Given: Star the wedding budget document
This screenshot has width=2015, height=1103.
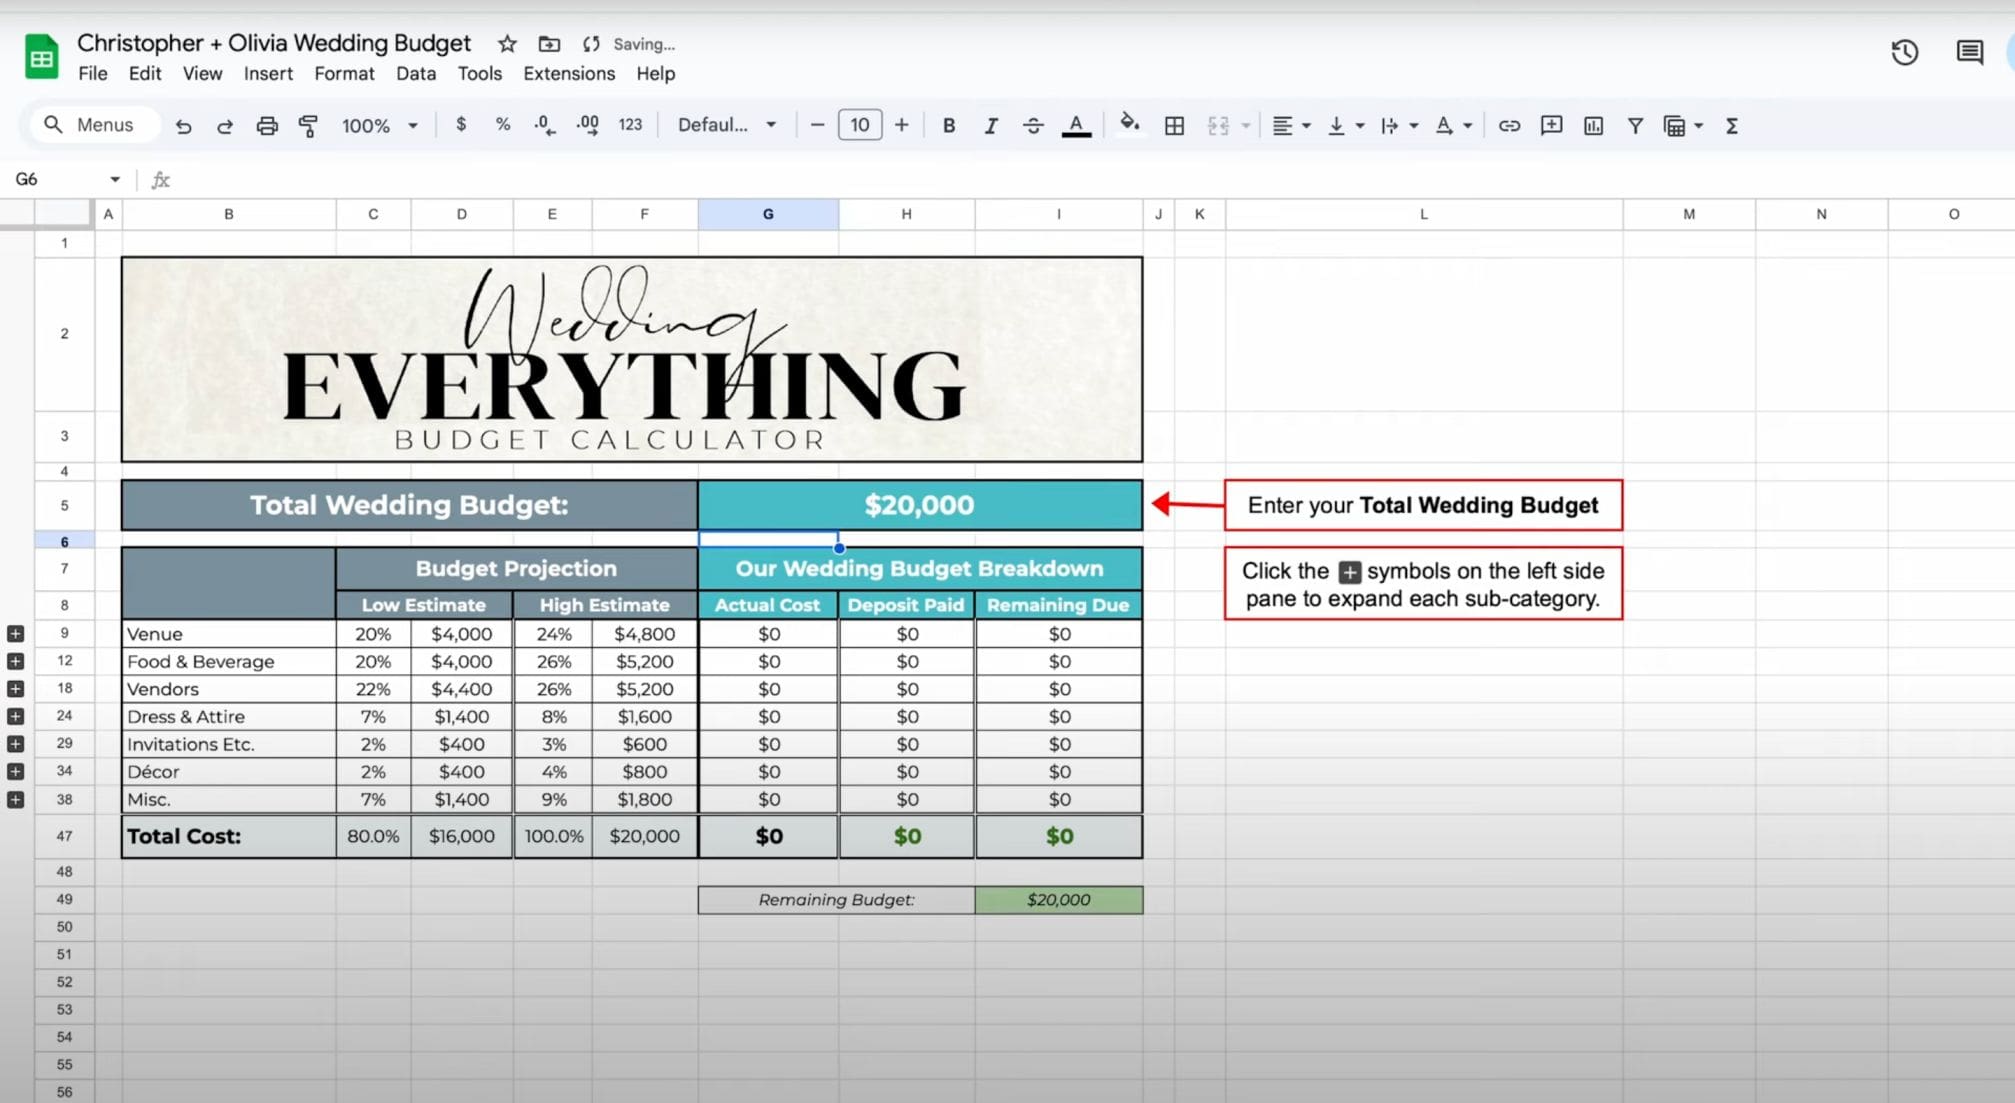Looking at the screenshot, I should pyautogui.click(x=507, y=43).
